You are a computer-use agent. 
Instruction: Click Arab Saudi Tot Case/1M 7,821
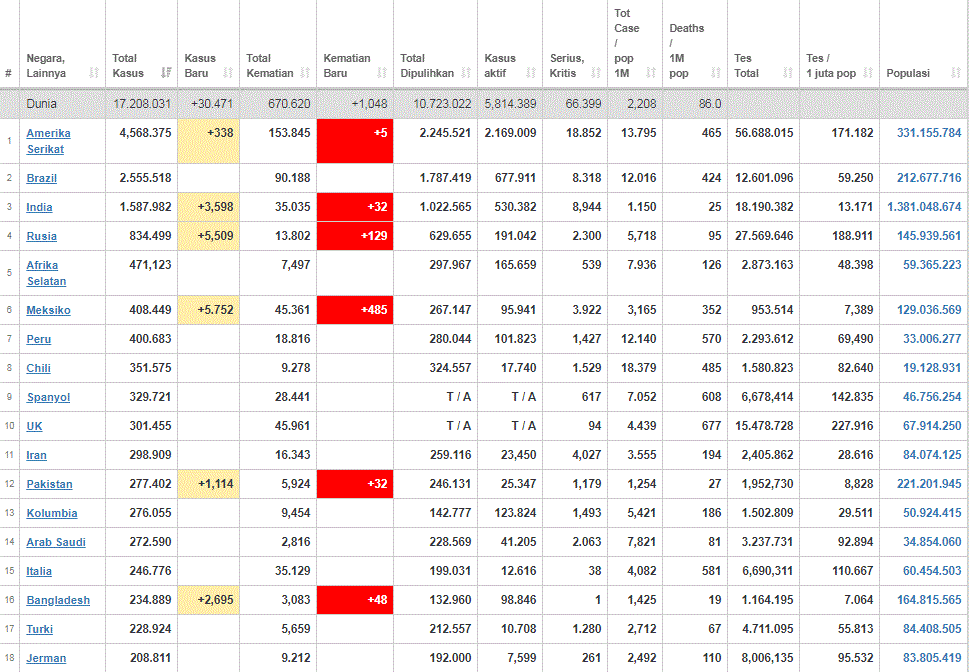(x=641, y=542)
